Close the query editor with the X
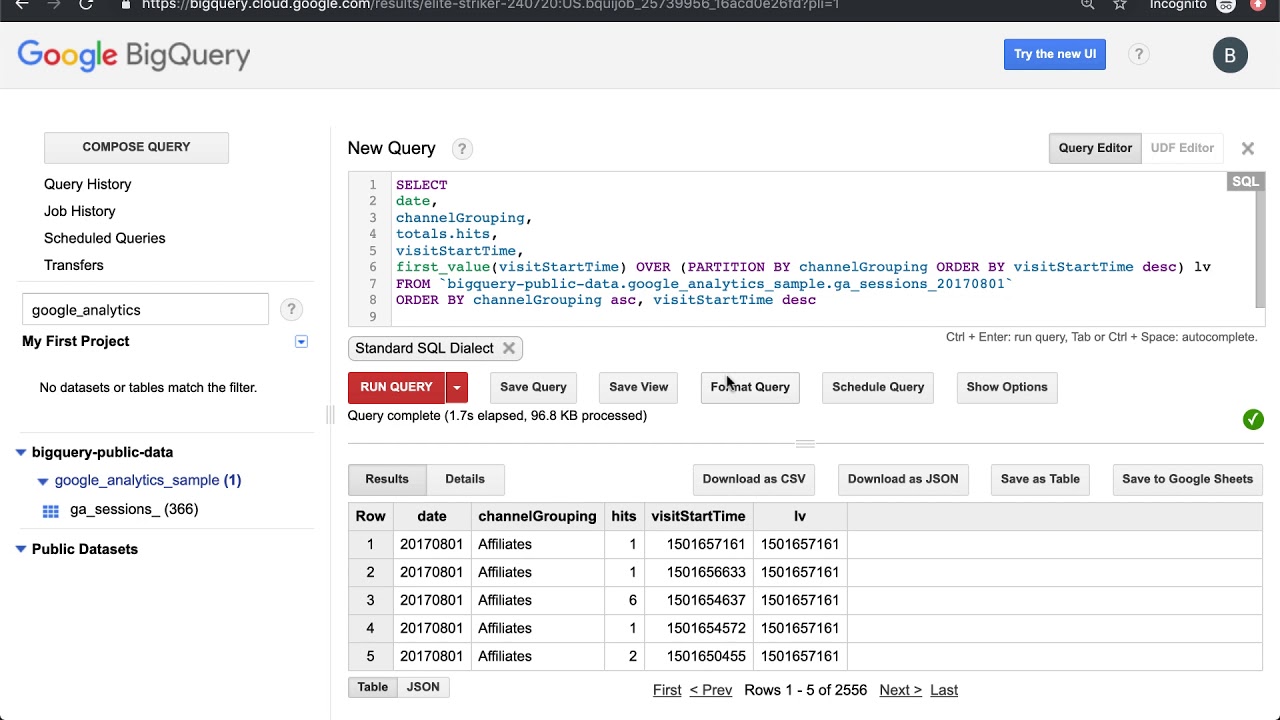The image size is (1280, 720). (1248, 149)
